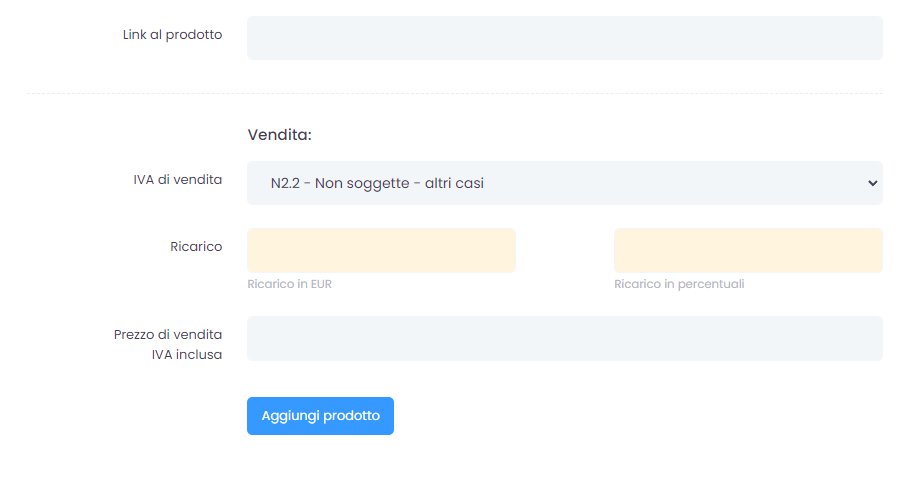Viewport: 911px width, 481px height.
Task: Click the "IVA inclusa" label line
Action: pos(180,354)
